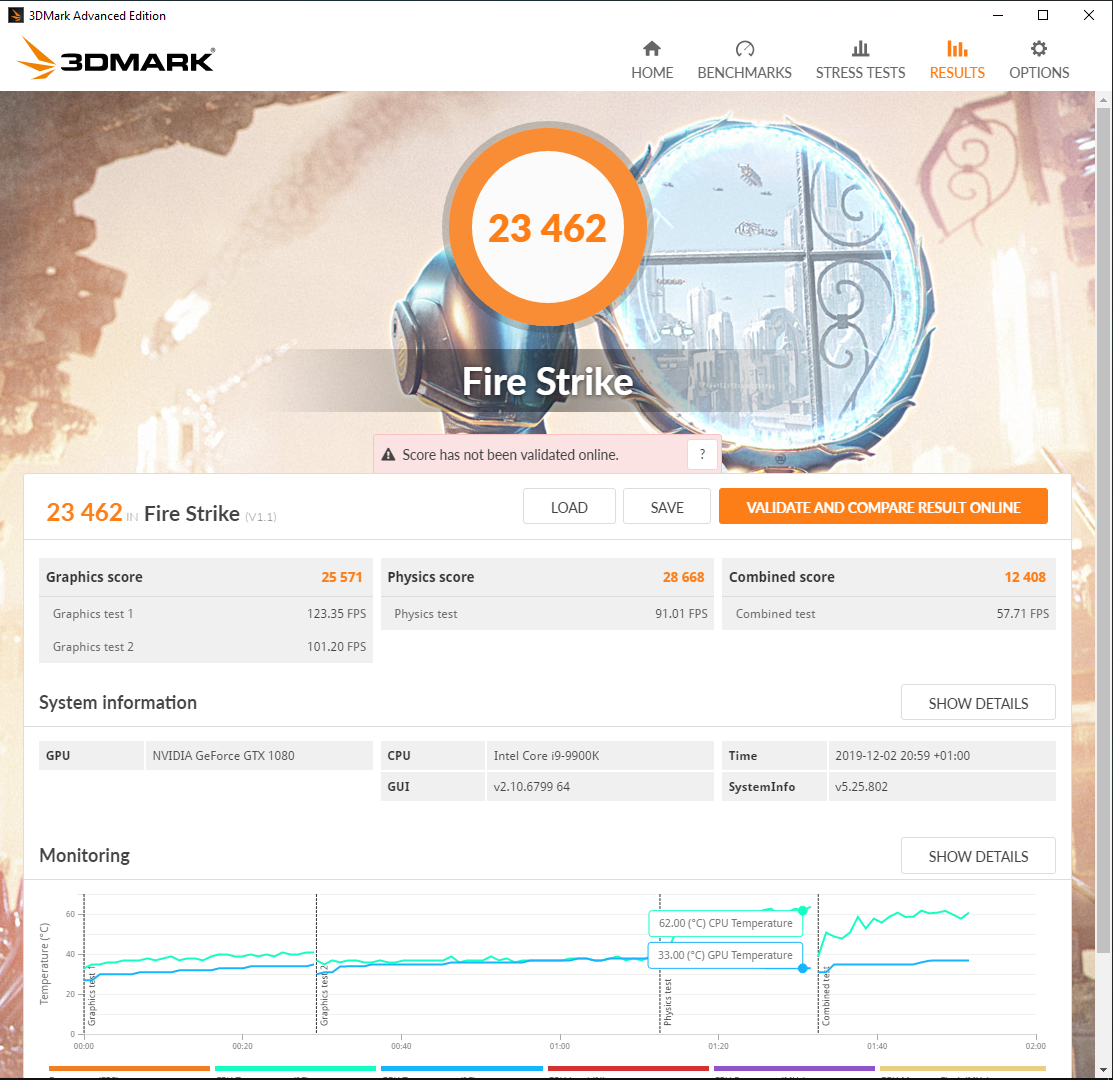Click the 3DMark app icon in title bar
This screenshot has width=1113, height=1080.
pyautogui.click(x=16, y=15)
